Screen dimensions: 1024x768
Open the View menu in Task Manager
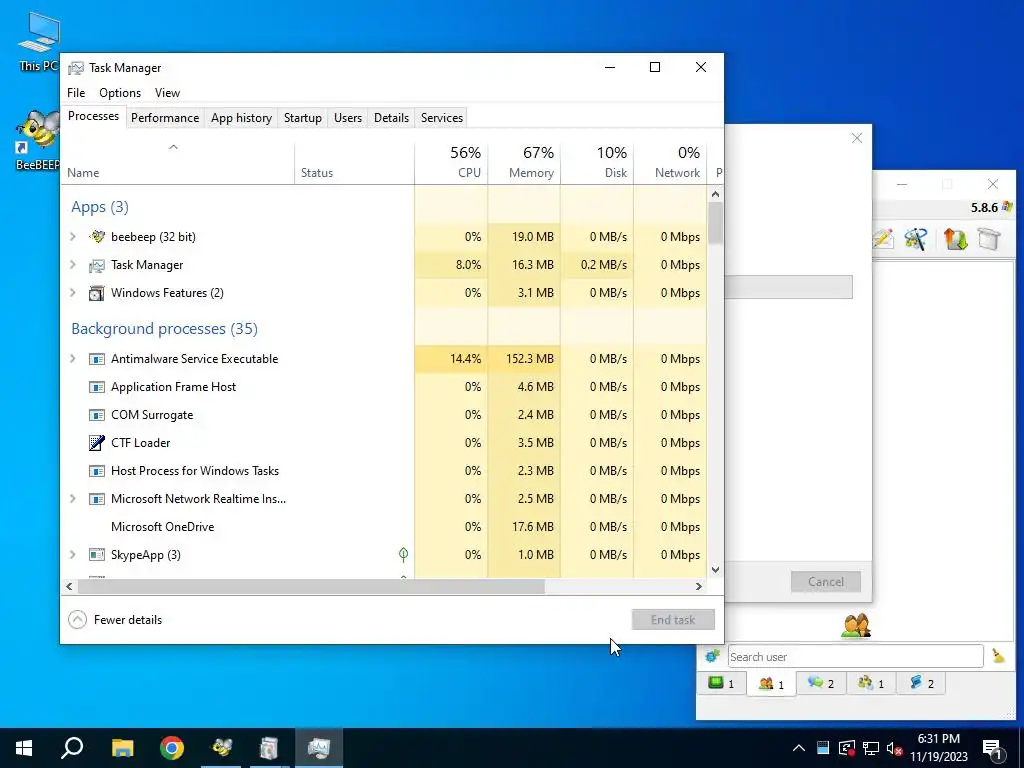click(x=167, y=93)
